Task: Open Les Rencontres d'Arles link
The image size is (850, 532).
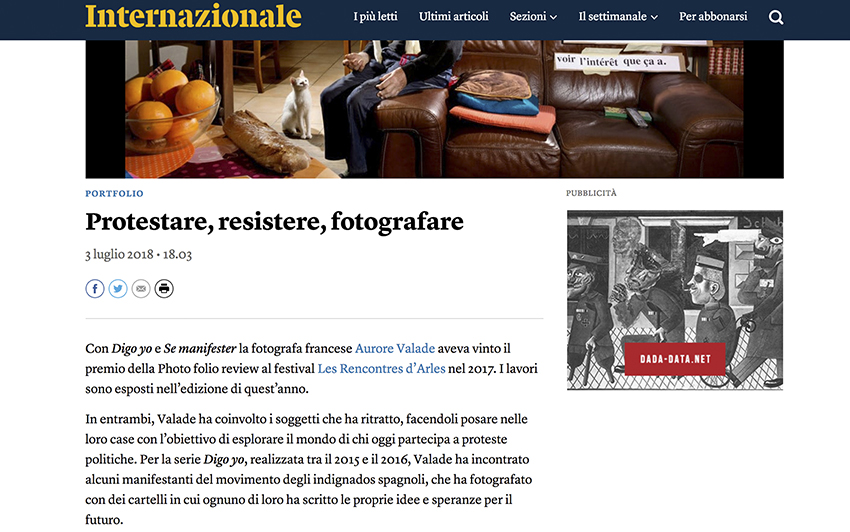Action: (381, 369)
